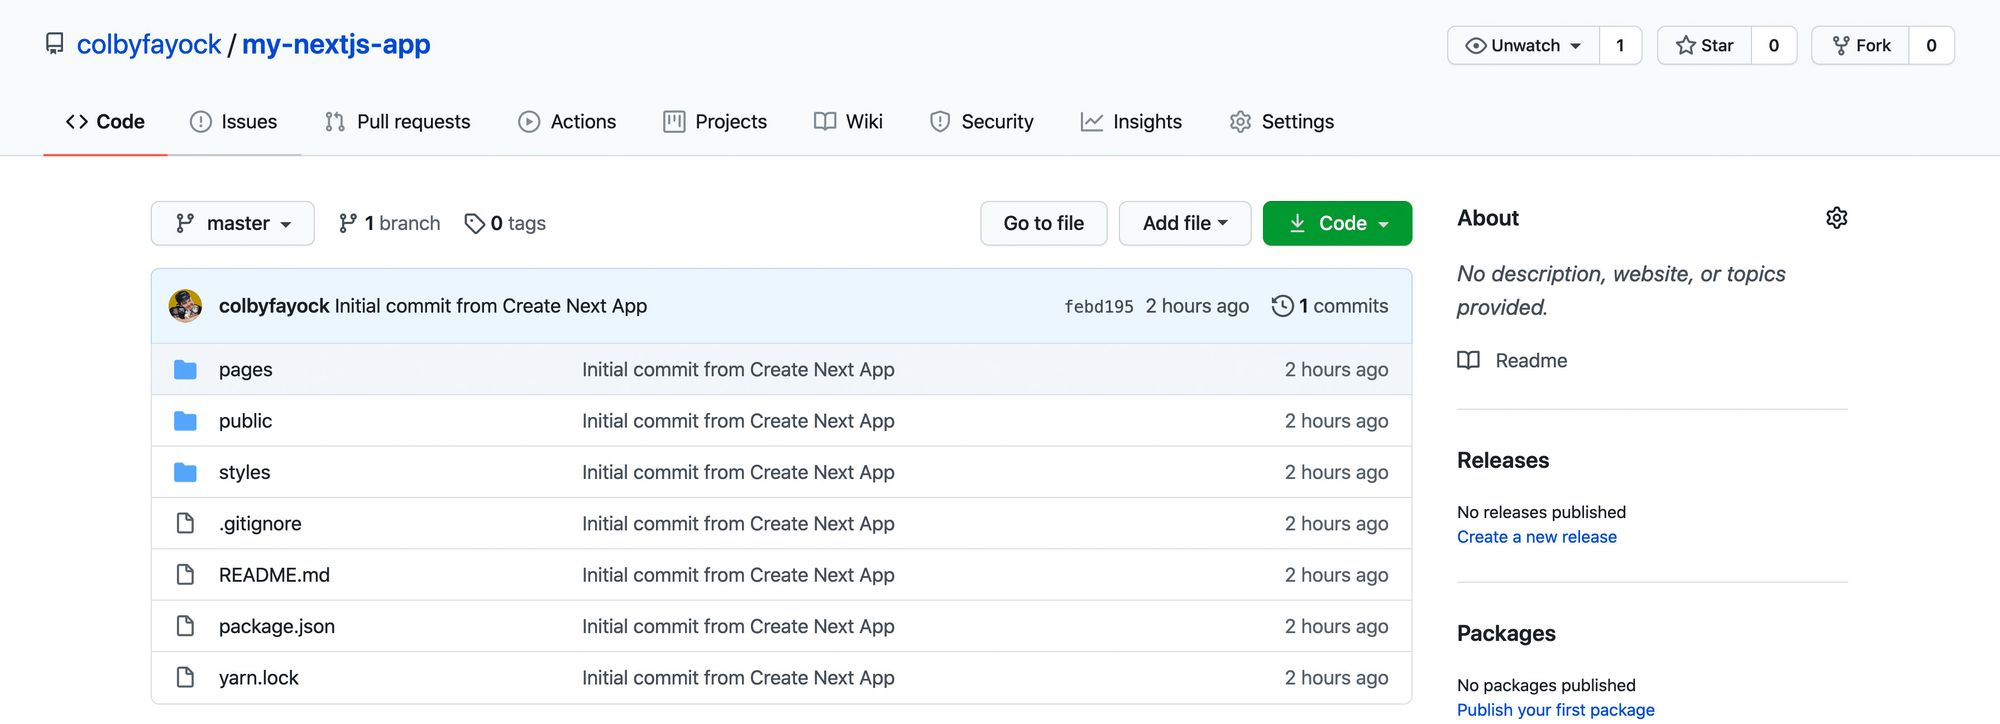2000x724 pixels.
Task: Star the my-nextjs-app repository
Action: pyautogui.click(x=1705, y=45)
